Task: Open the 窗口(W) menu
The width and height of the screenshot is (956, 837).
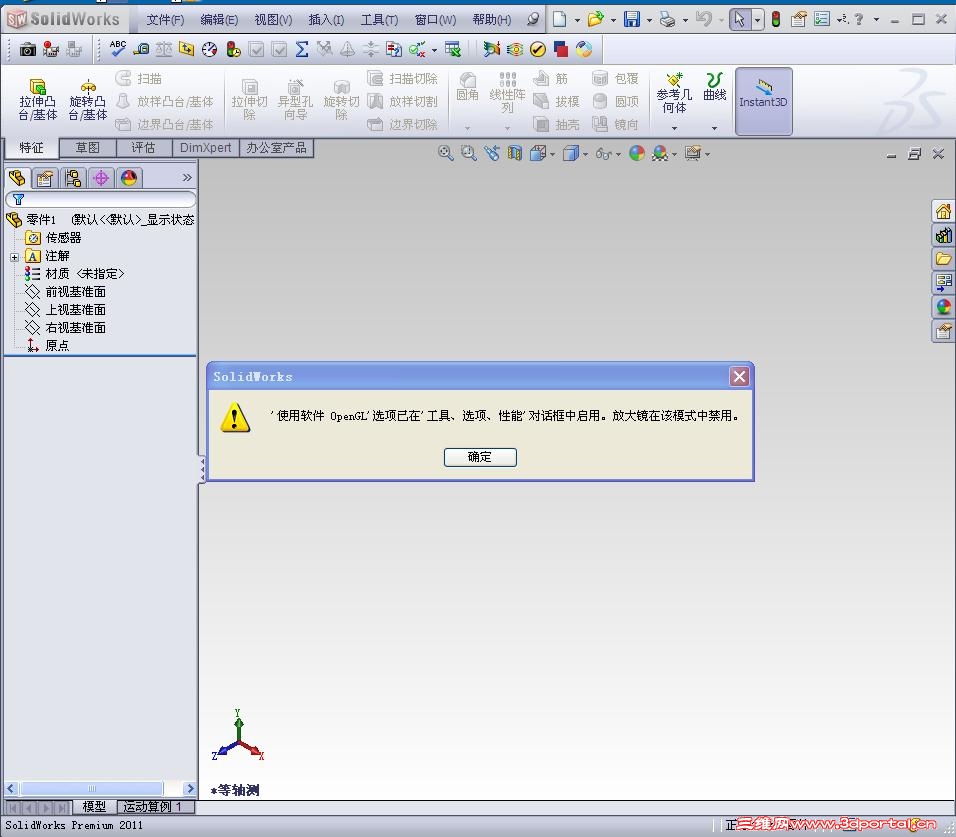Action: click(x=435, y=20)
